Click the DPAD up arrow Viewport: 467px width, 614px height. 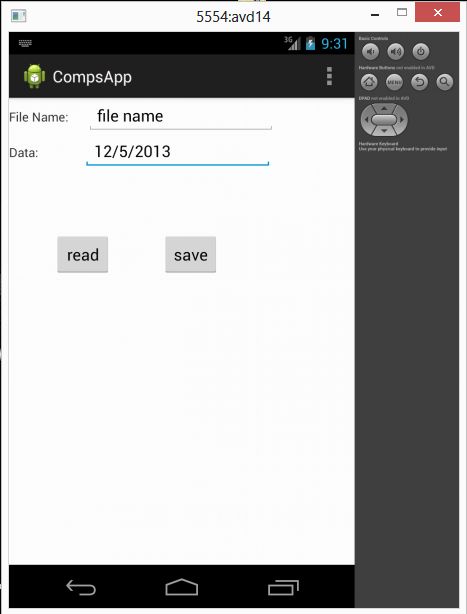384,108
